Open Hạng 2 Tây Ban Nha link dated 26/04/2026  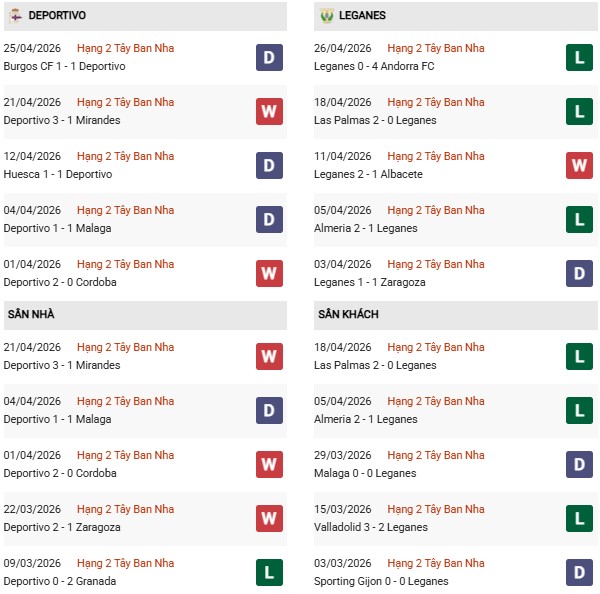point(435,48)
